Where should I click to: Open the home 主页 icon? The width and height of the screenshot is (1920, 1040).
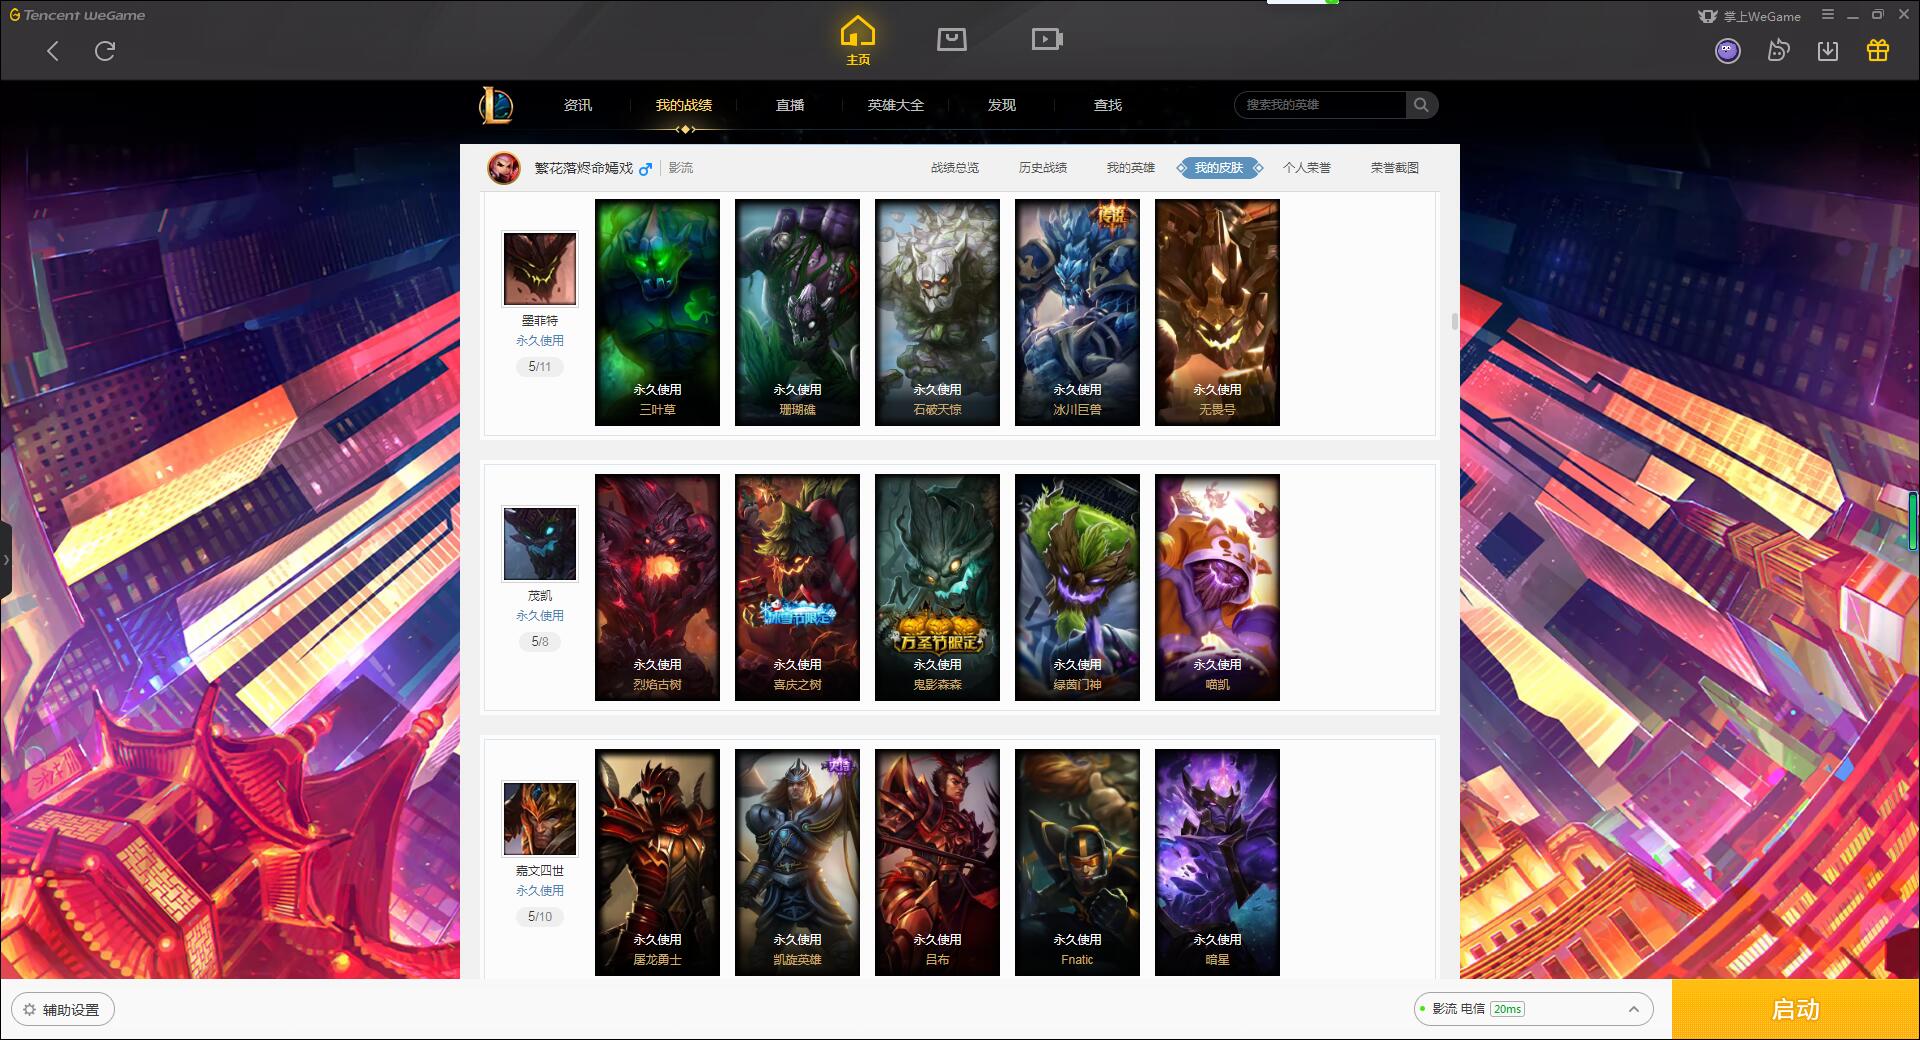pyautogui.click(x=857, y=41)
